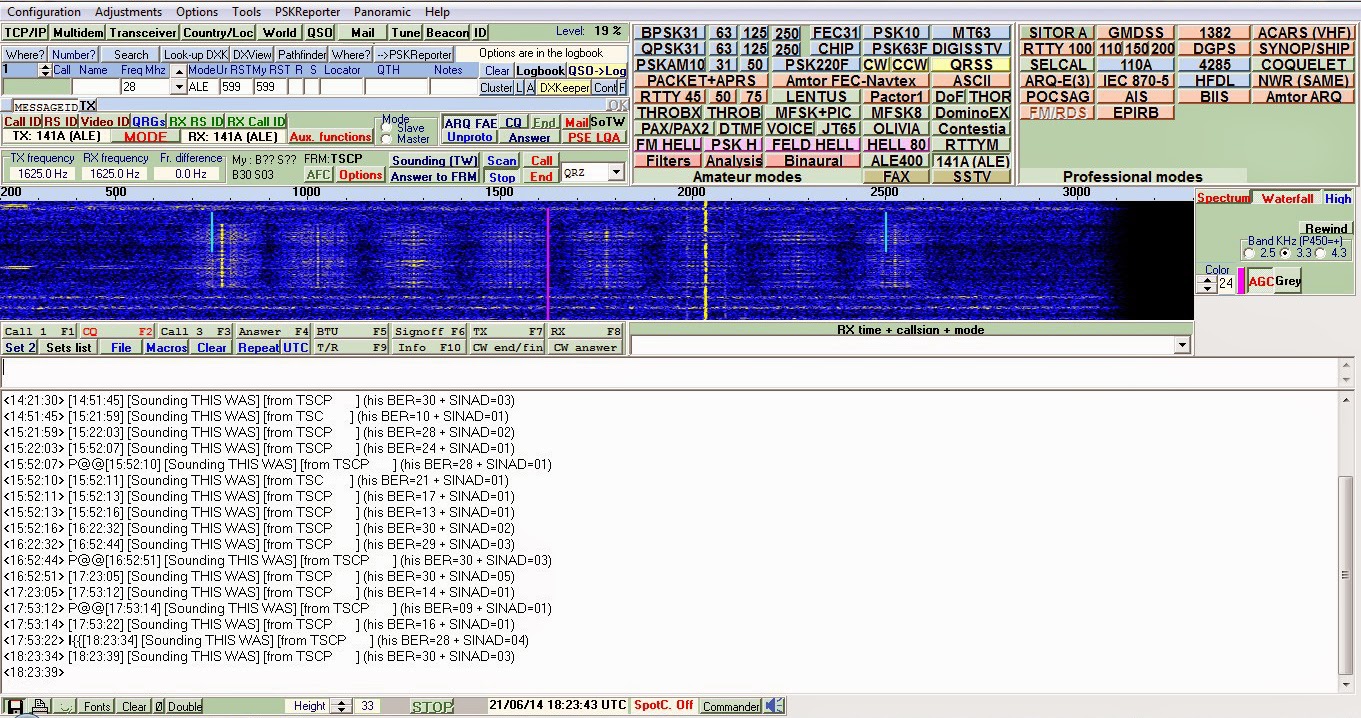Click the Ø slashed-zero button

pyautogui.click(x=158, y=706)
